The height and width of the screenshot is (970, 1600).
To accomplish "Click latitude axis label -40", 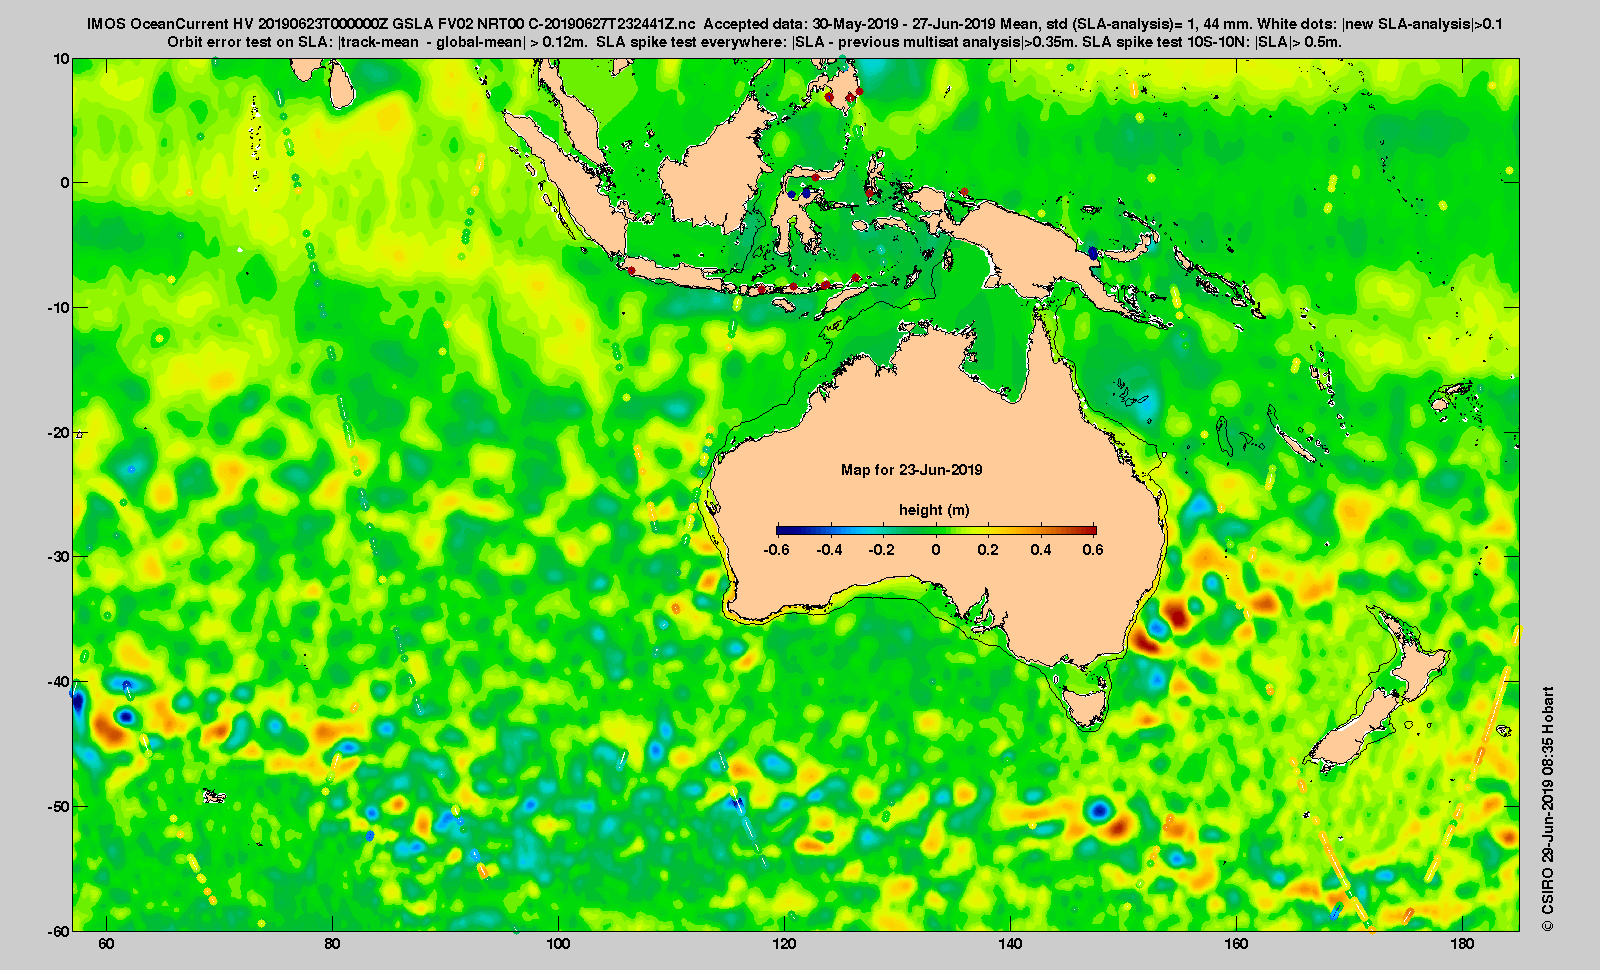I will click(59, 681).
